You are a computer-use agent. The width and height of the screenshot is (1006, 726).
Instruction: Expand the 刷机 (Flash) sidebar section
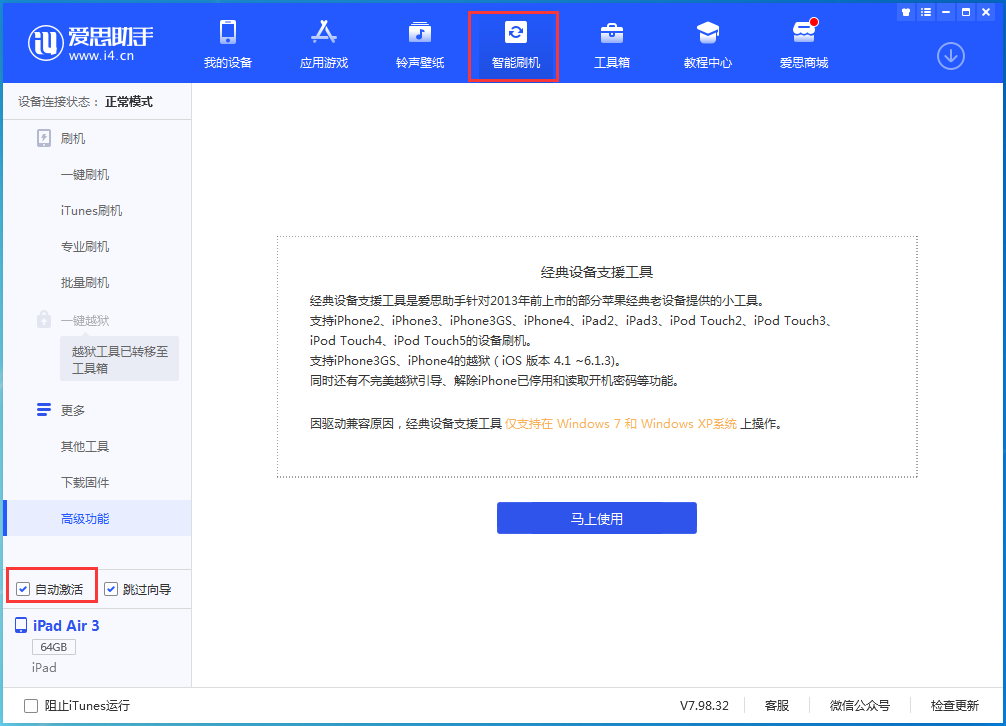(x=72, y=138)
